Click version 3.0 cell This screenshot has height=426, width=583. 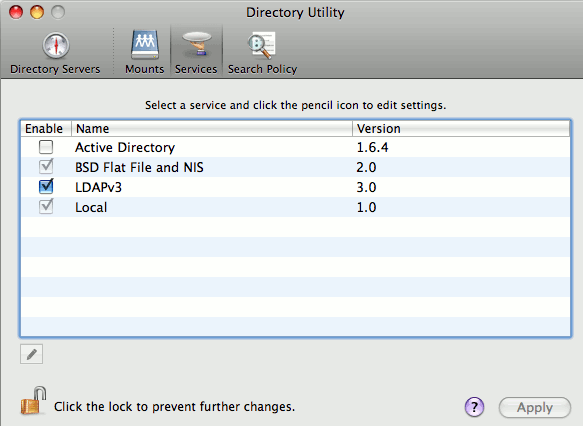366,187
